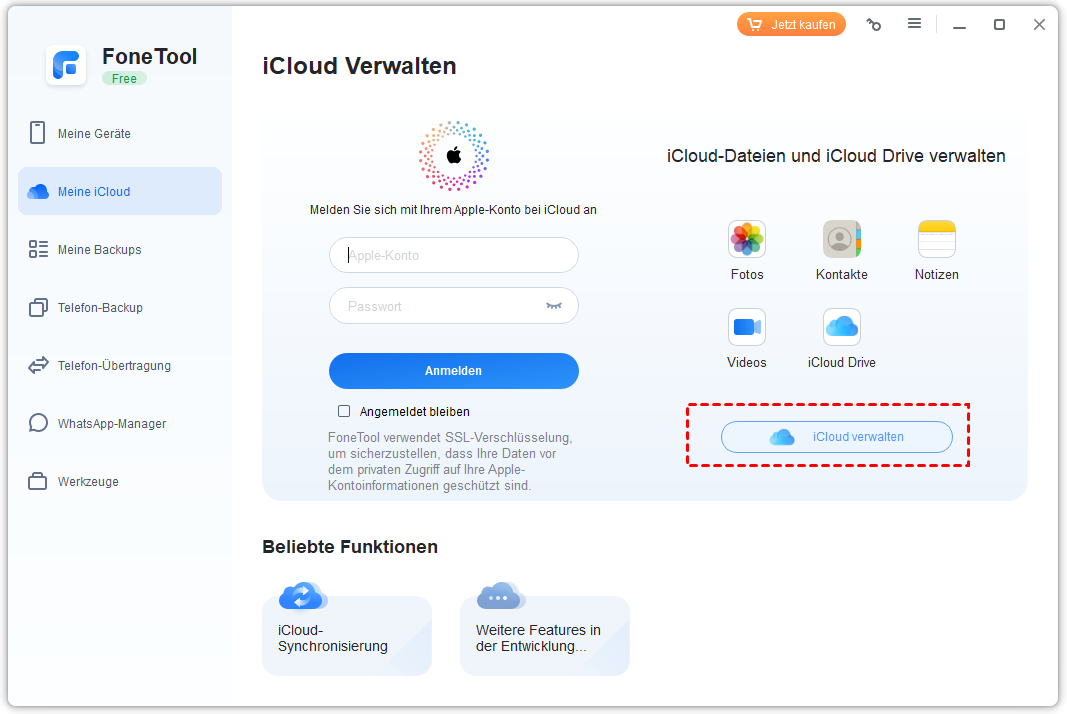Focus the Apple-Konto input field
Viewport: 1067px width, 714px height.
tap(453, 255)
